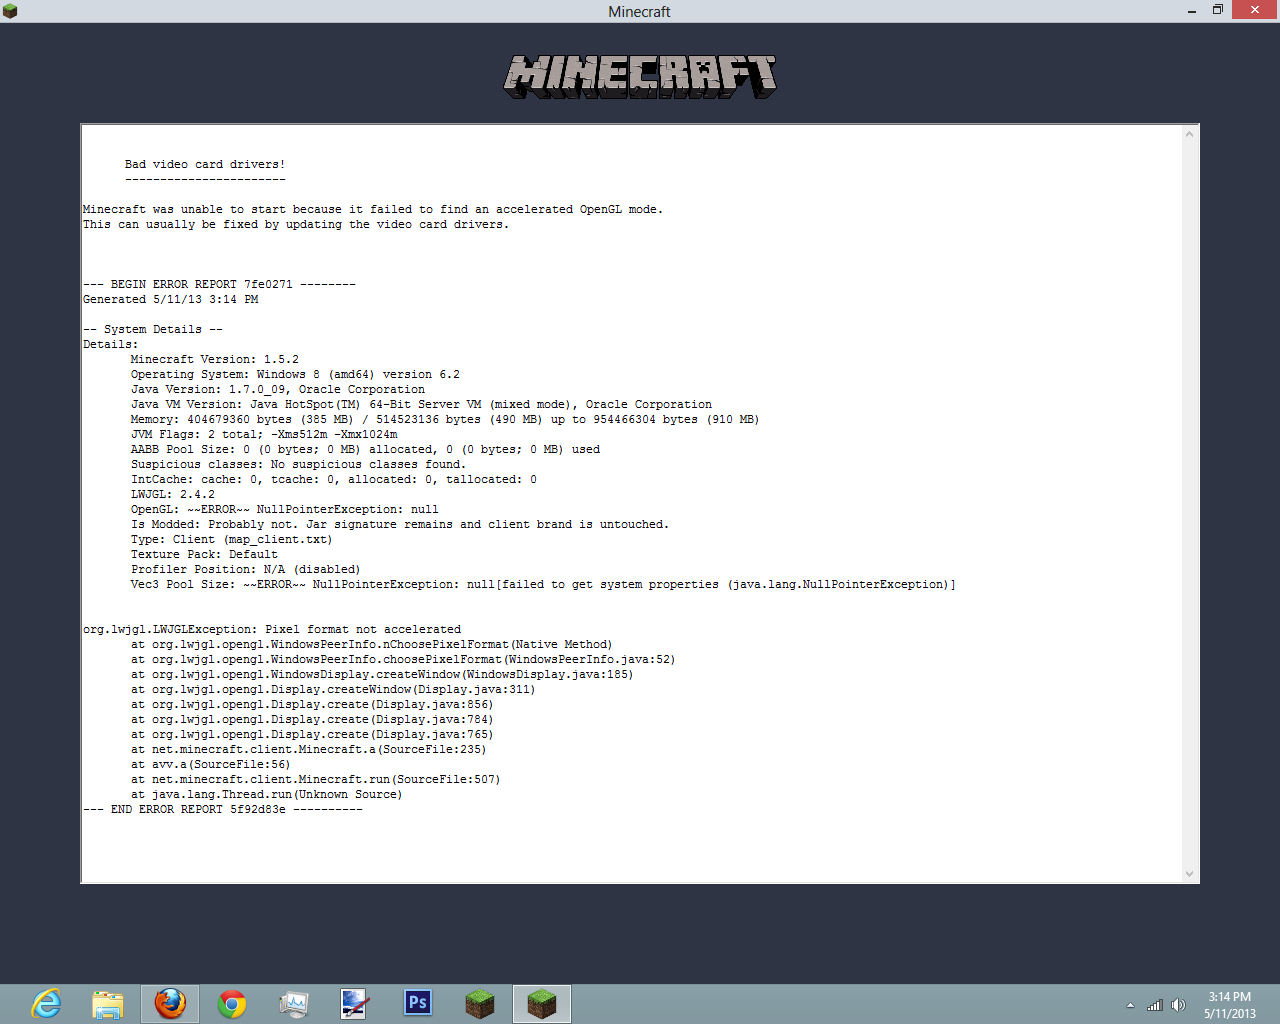Open the performance monitor taskbar icon

pos(294,1004)
